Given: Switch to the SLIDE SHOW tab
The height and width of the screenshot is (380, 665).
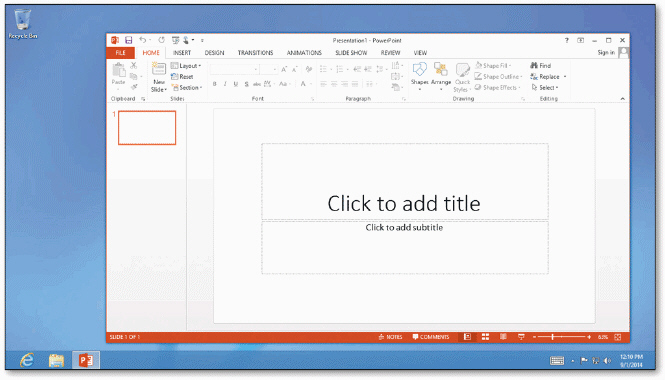Looking at the screenshot, I should tap(351, 53).
